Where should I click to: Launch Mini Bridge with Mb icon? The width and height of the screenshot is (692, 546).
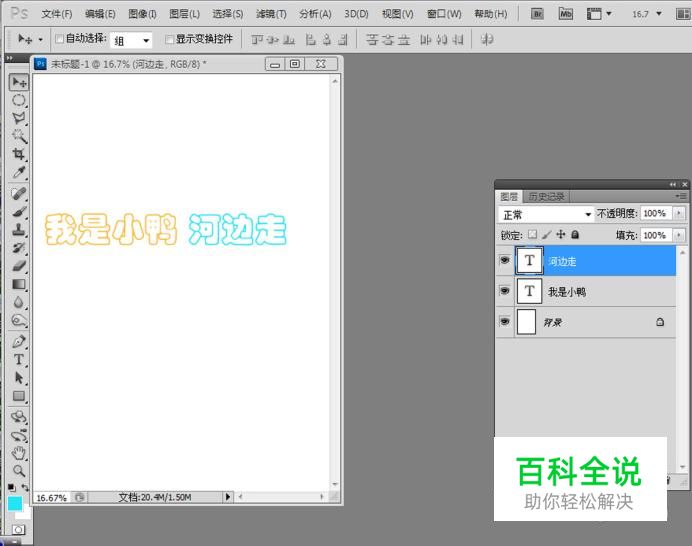(566, 14)
